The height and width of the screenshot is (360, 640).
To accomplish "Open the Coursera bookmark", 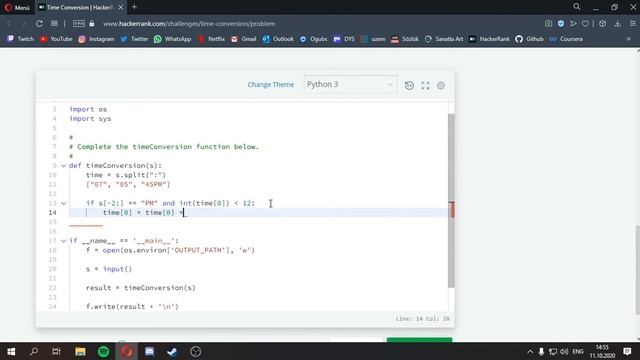I will click(x=566, y=39).
